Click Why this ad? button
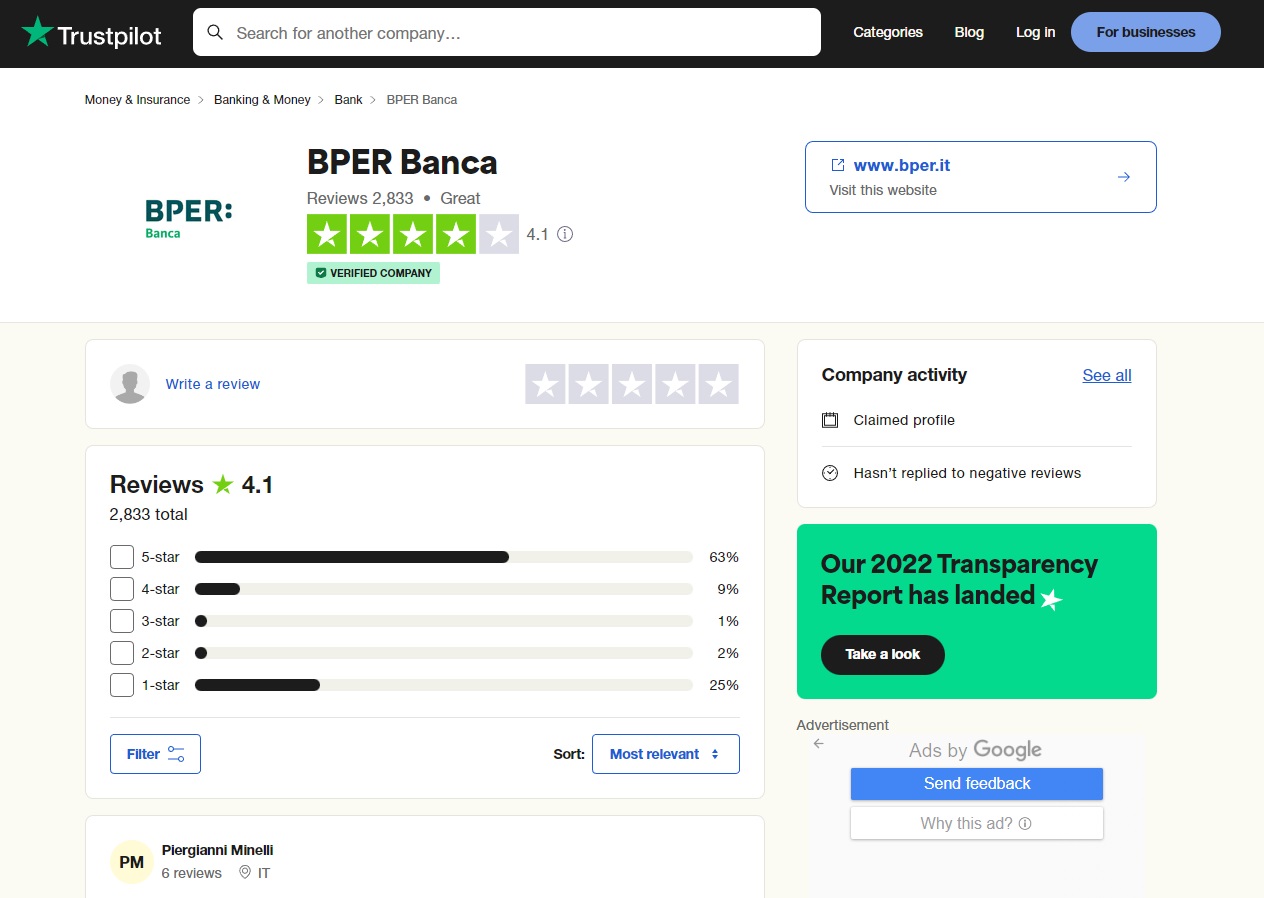1264x898 pixels. [977, 824]
